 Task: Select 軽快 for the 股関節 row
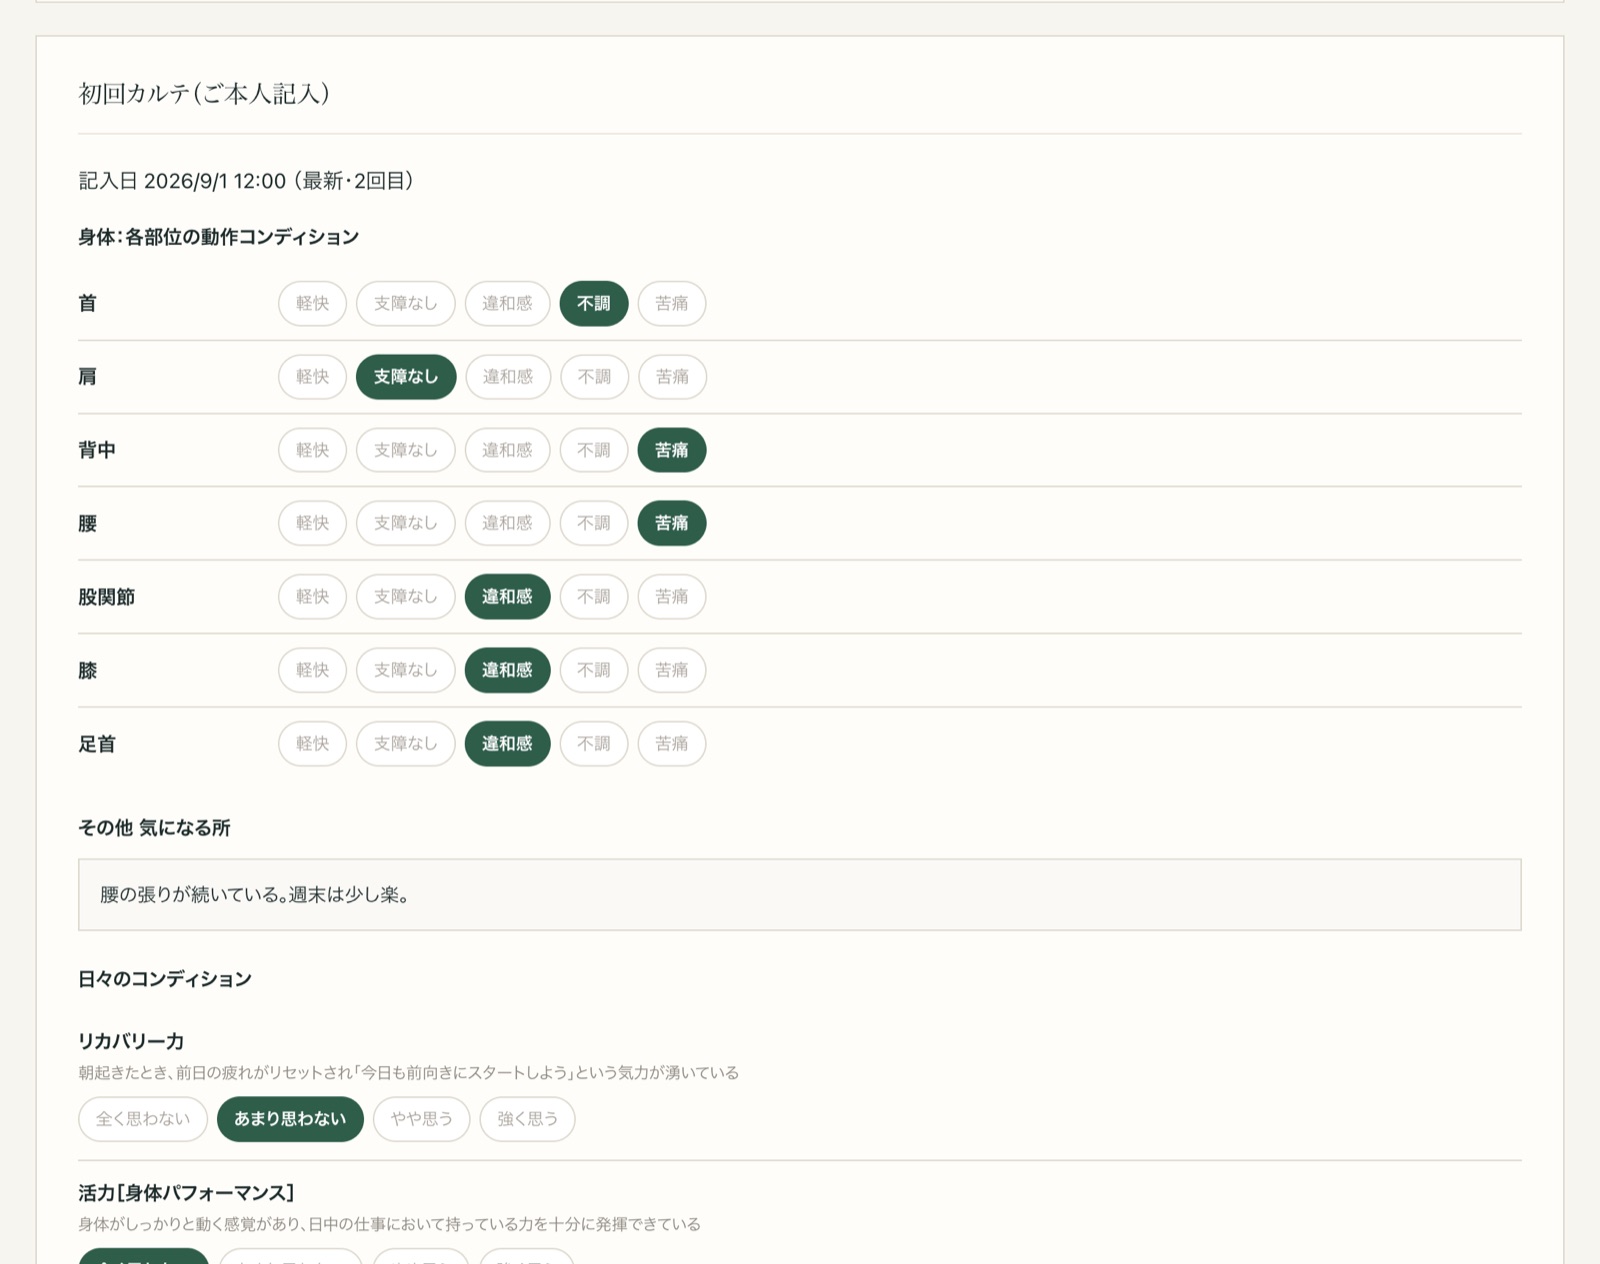click(312, 597)
